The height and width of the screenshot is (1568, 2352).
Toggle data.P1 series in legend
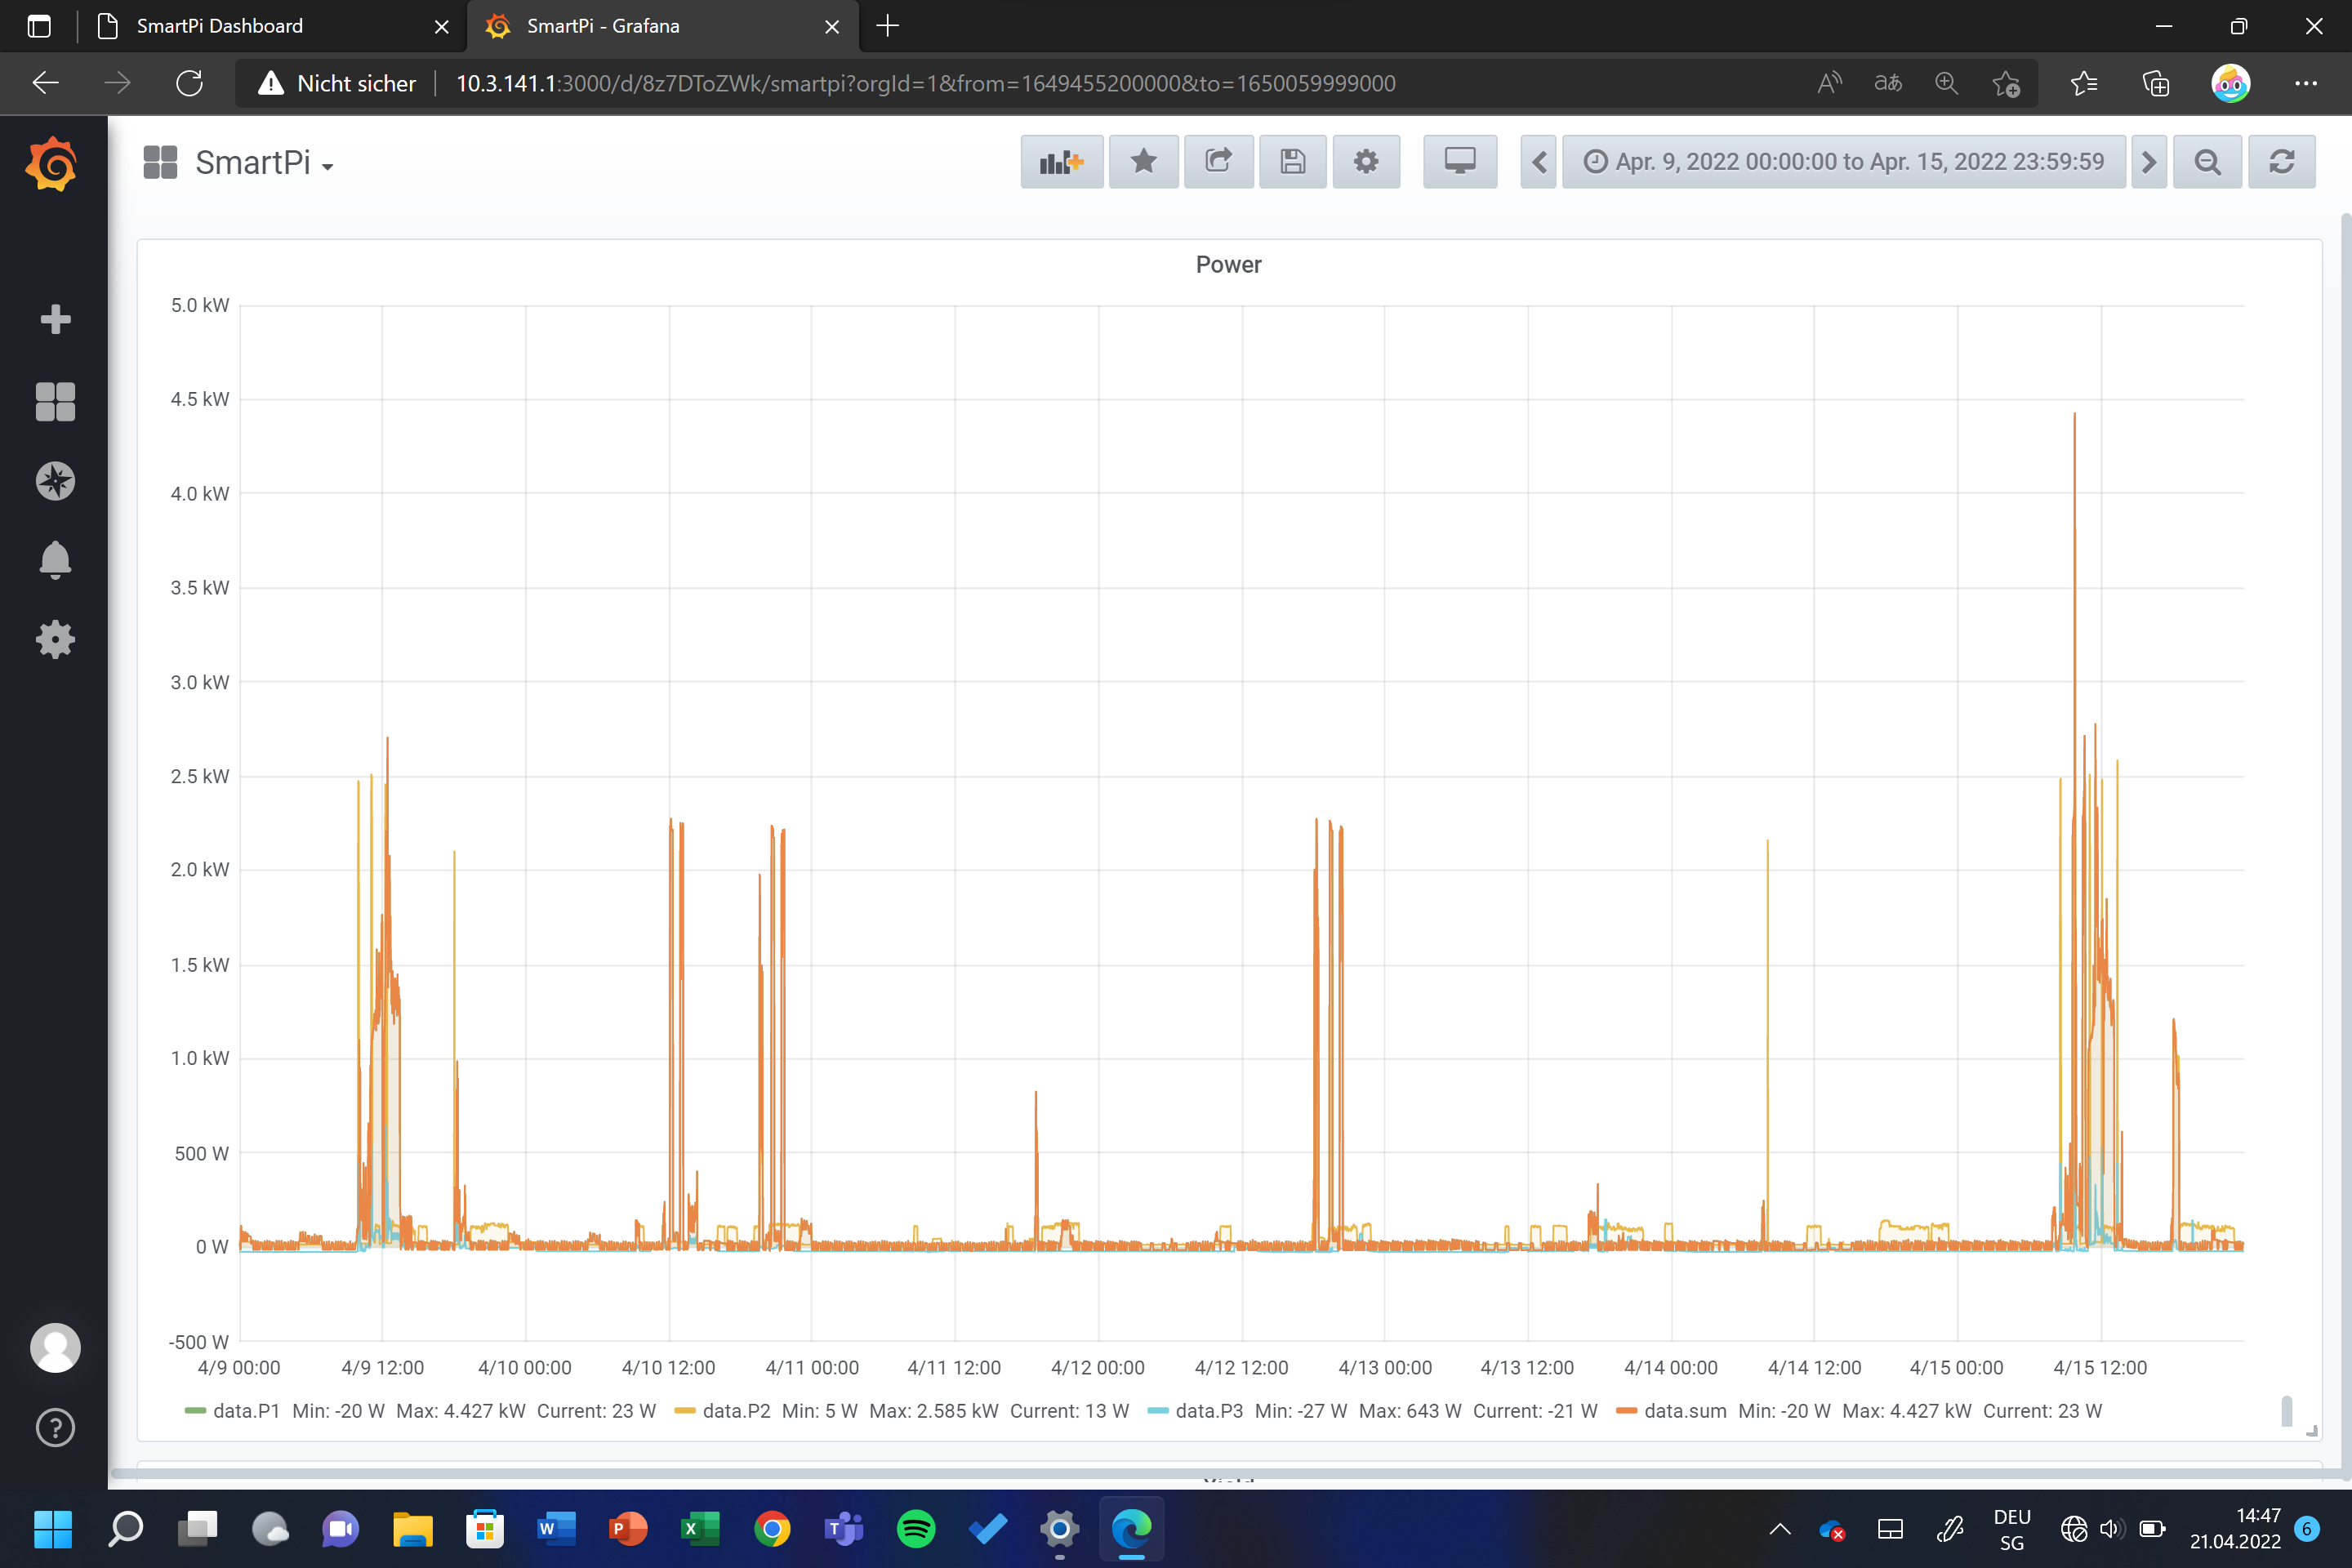click(246, 1411)
